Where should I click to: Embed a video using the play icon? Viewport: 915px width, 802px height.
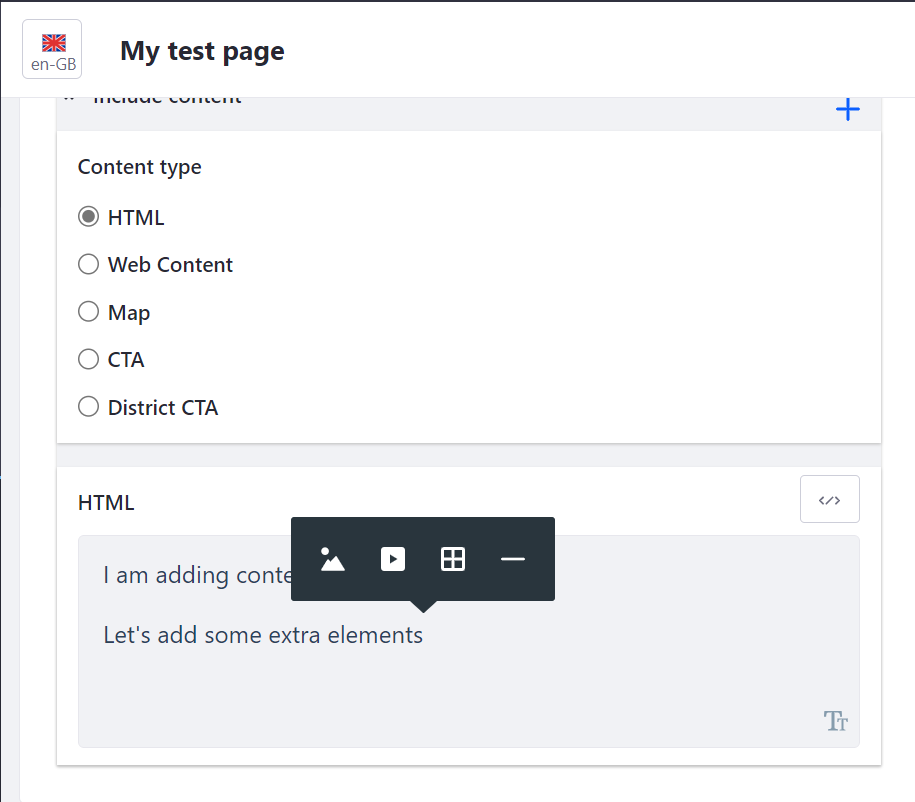point(392,559)
